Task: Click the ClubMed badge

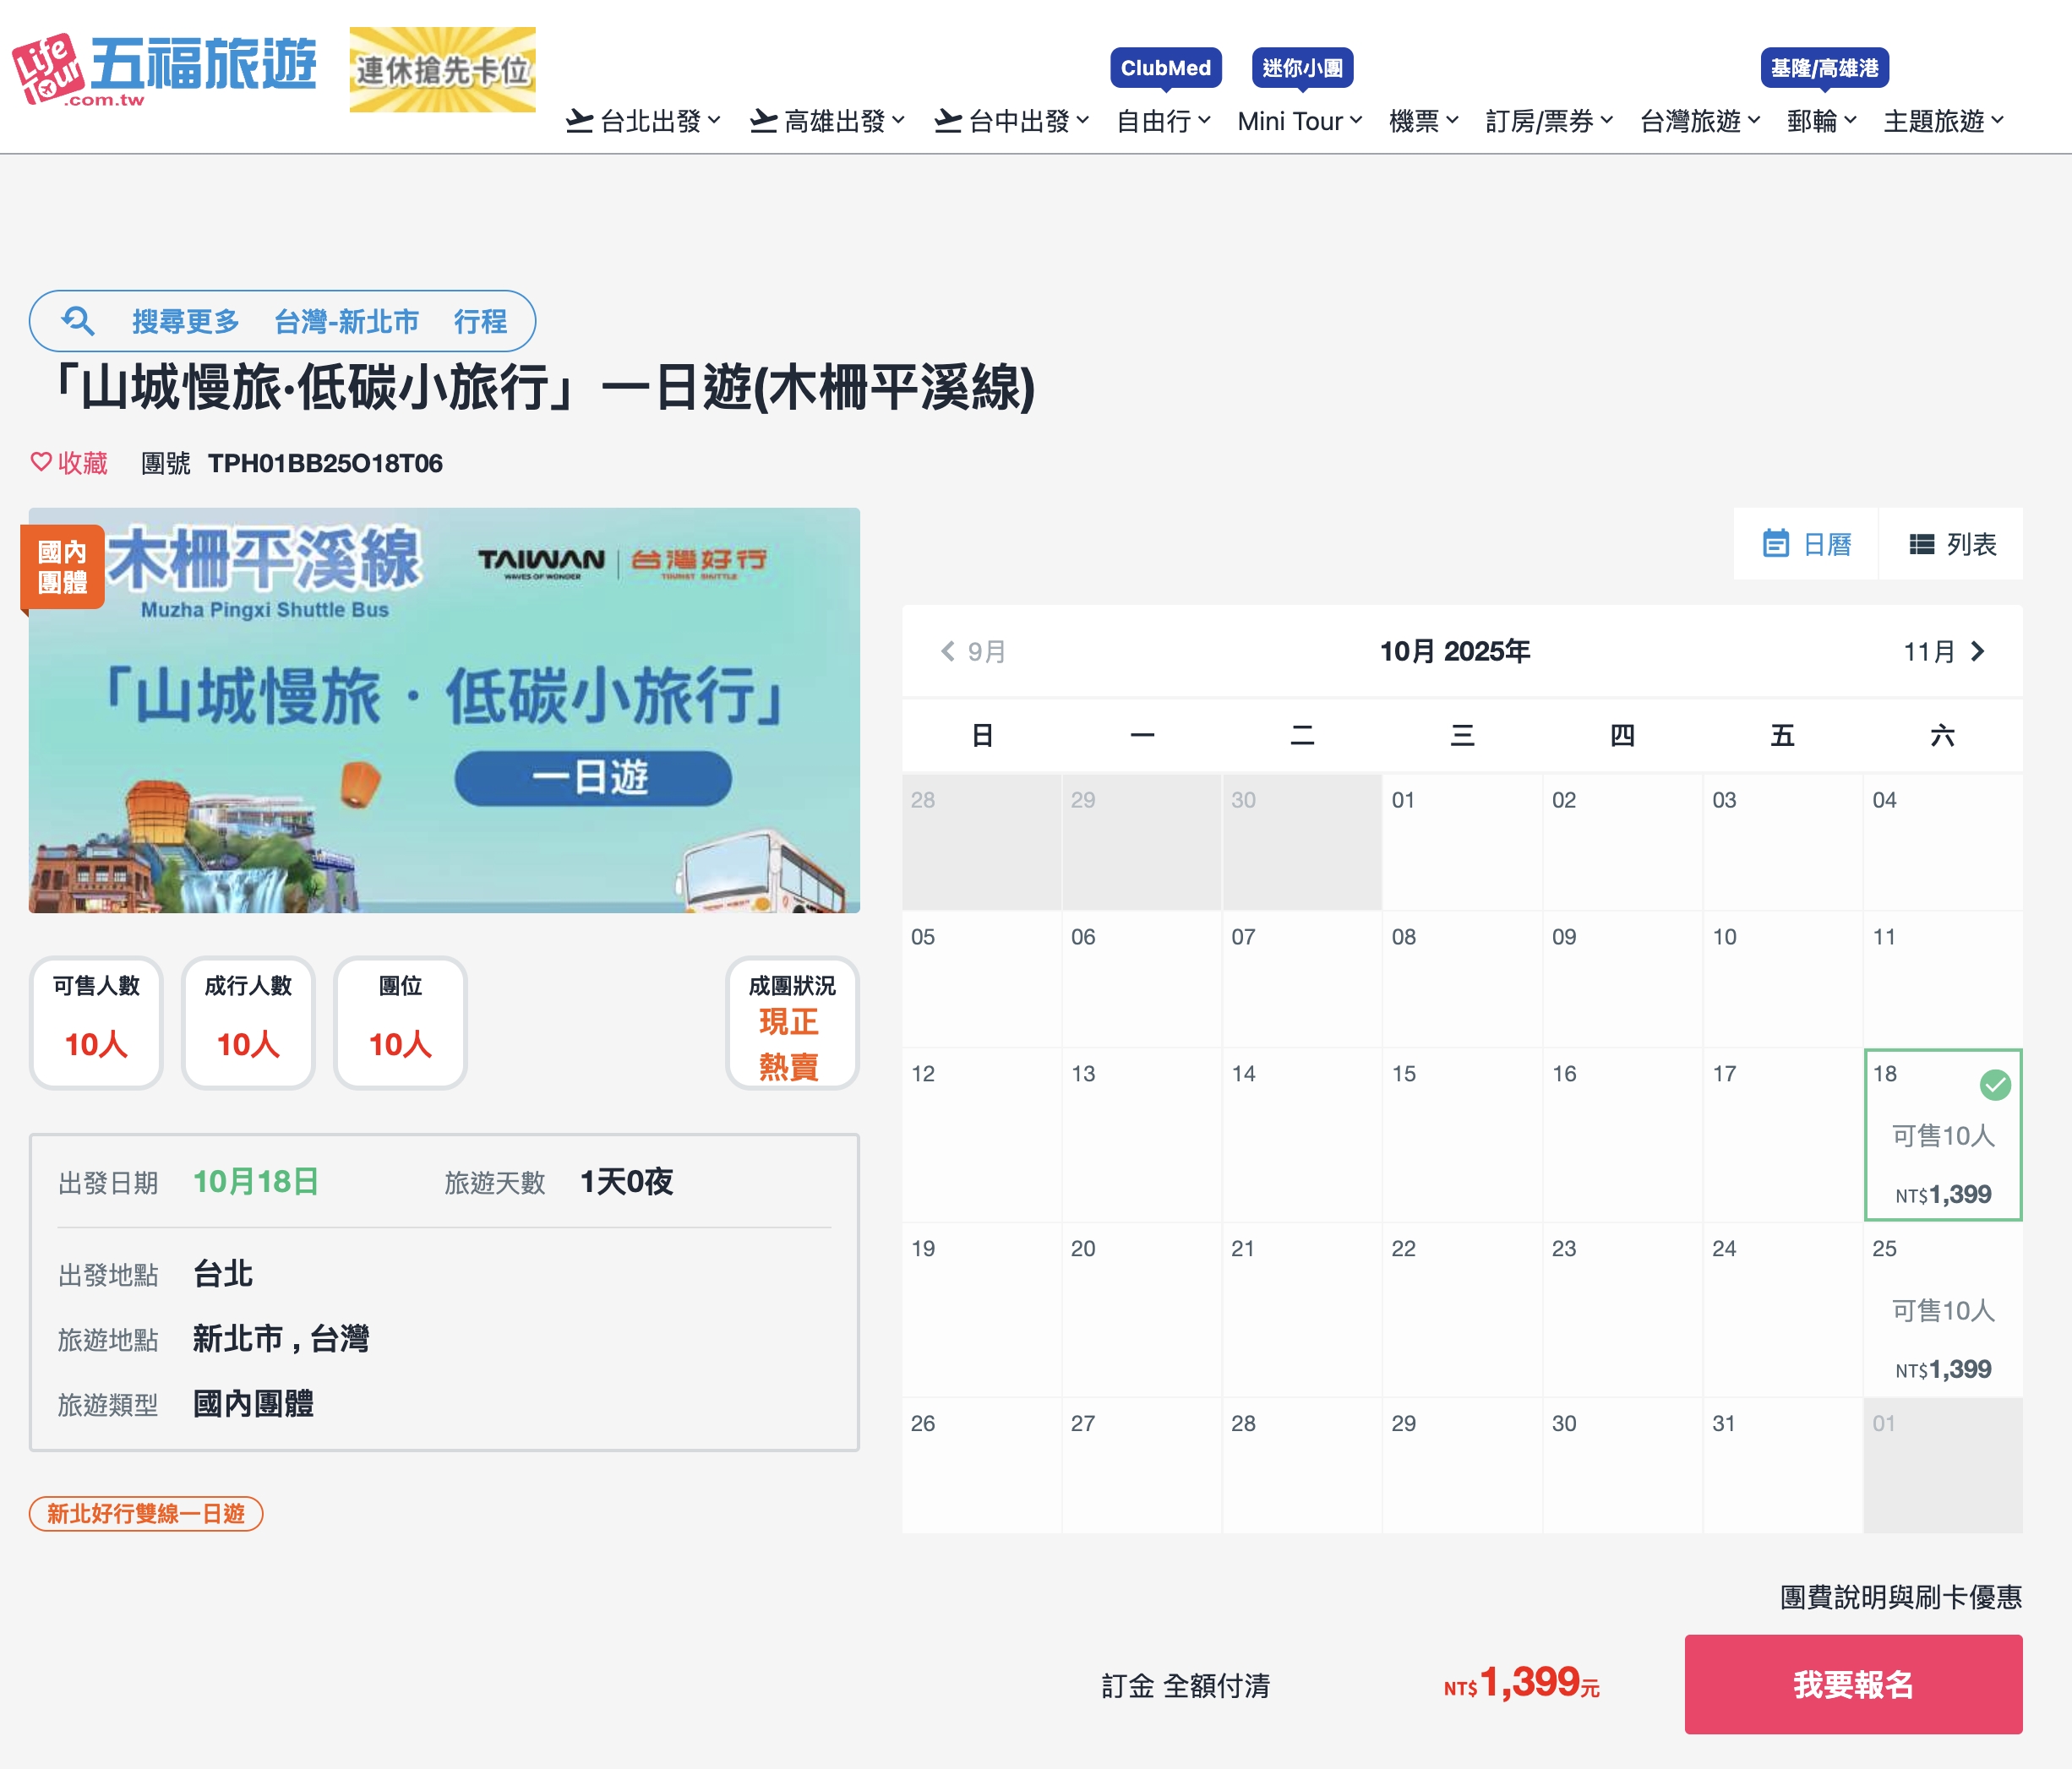Action: click(1165, 68)
